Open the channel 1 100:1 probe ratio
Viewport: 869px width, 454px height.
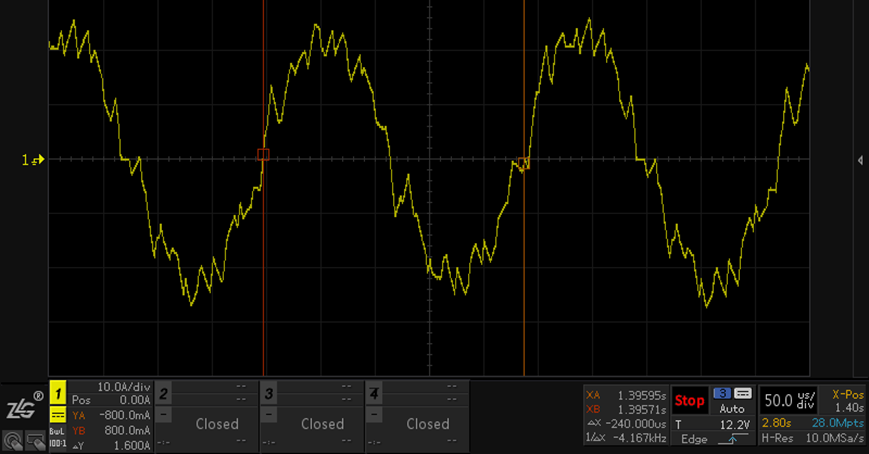58,443
